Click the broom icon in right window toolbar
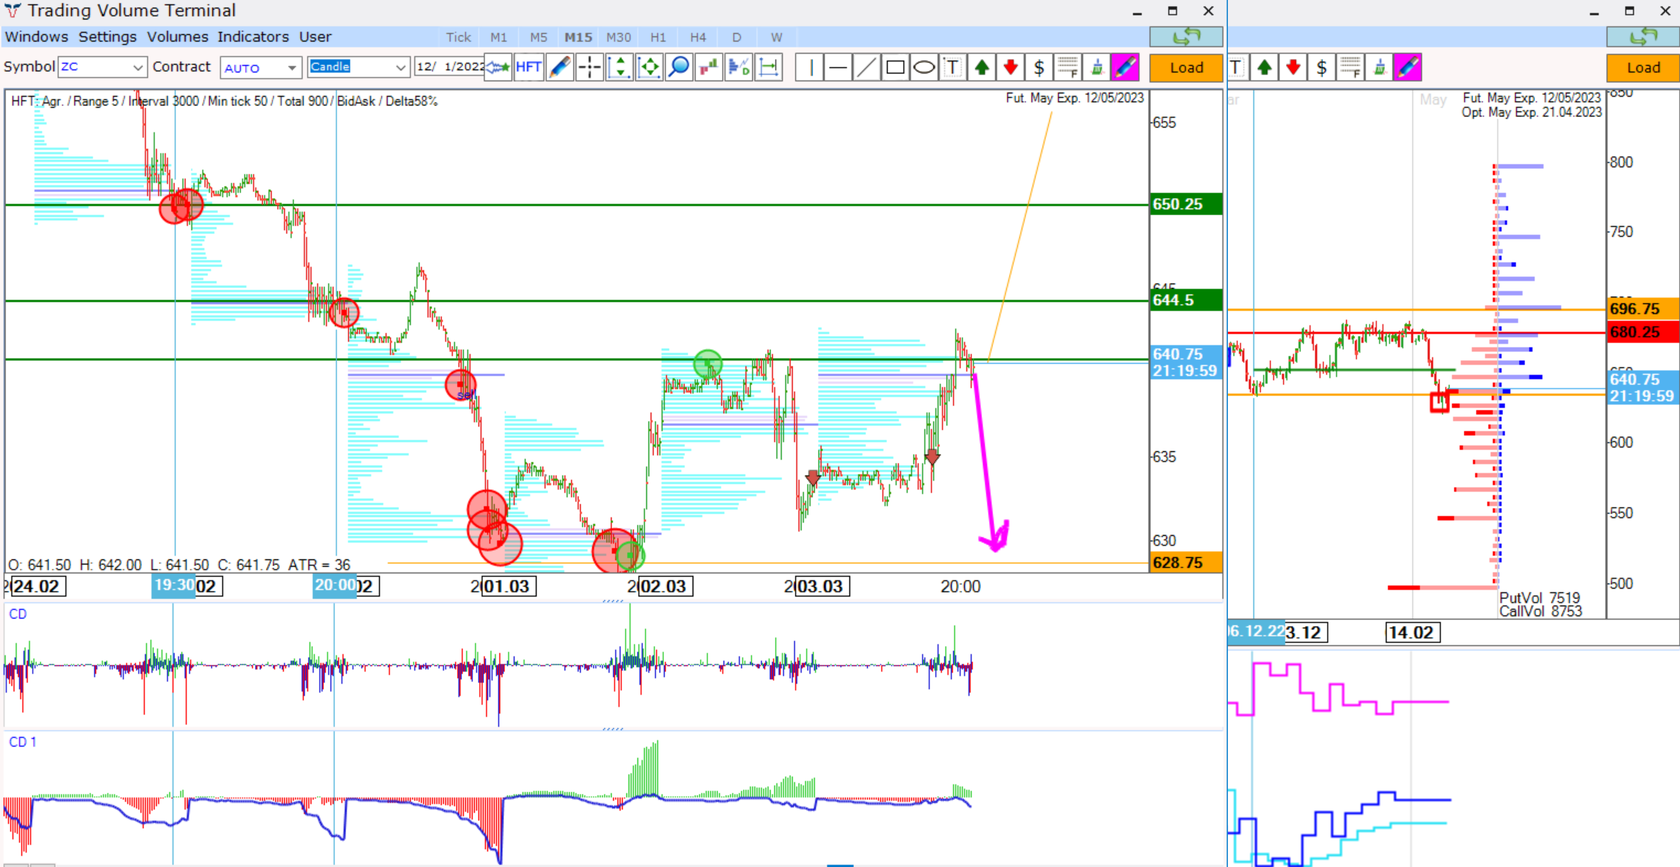Viewport: 1680px width, 867px height. (1379, 67)
